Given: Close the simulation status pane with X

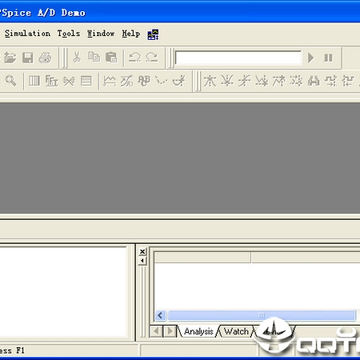Looking at the screenshot, I should point(142,252).
